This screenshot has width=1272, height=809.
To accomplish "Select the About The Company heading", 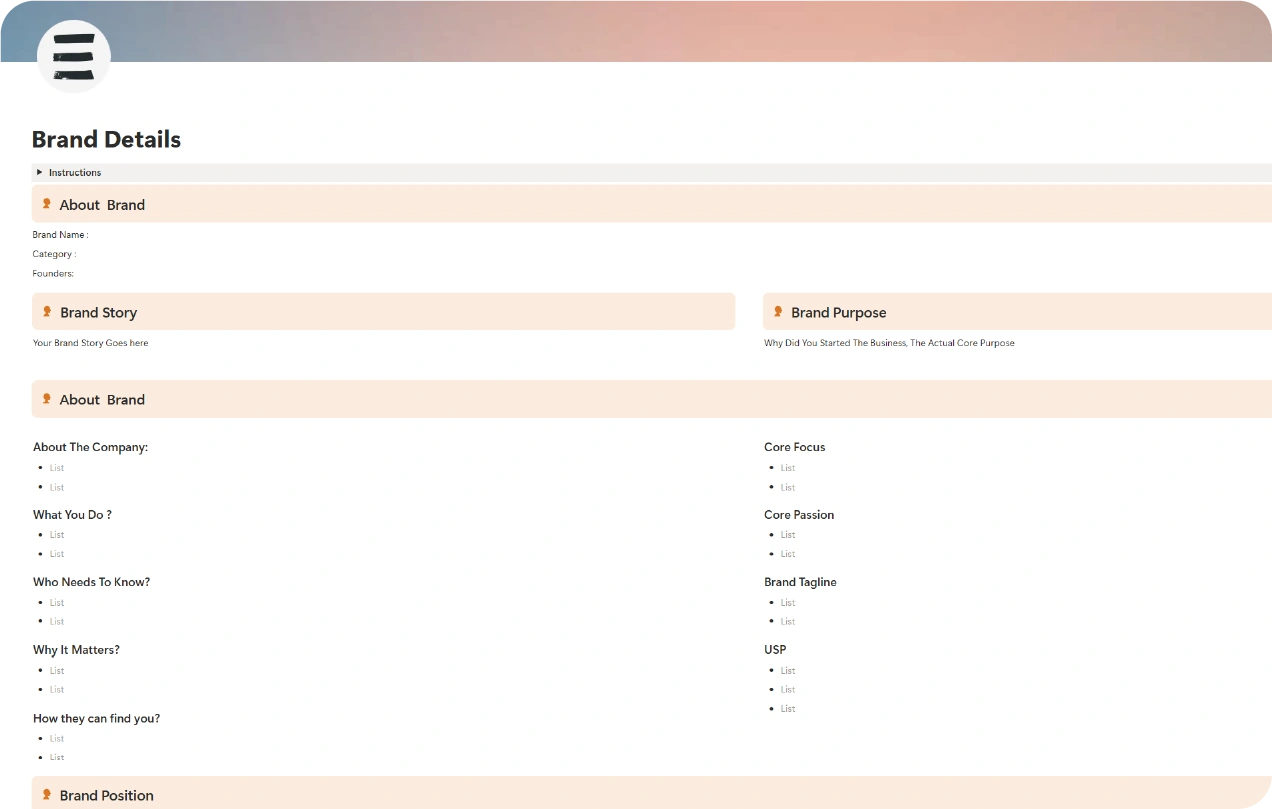I will [x=90, y=447].
